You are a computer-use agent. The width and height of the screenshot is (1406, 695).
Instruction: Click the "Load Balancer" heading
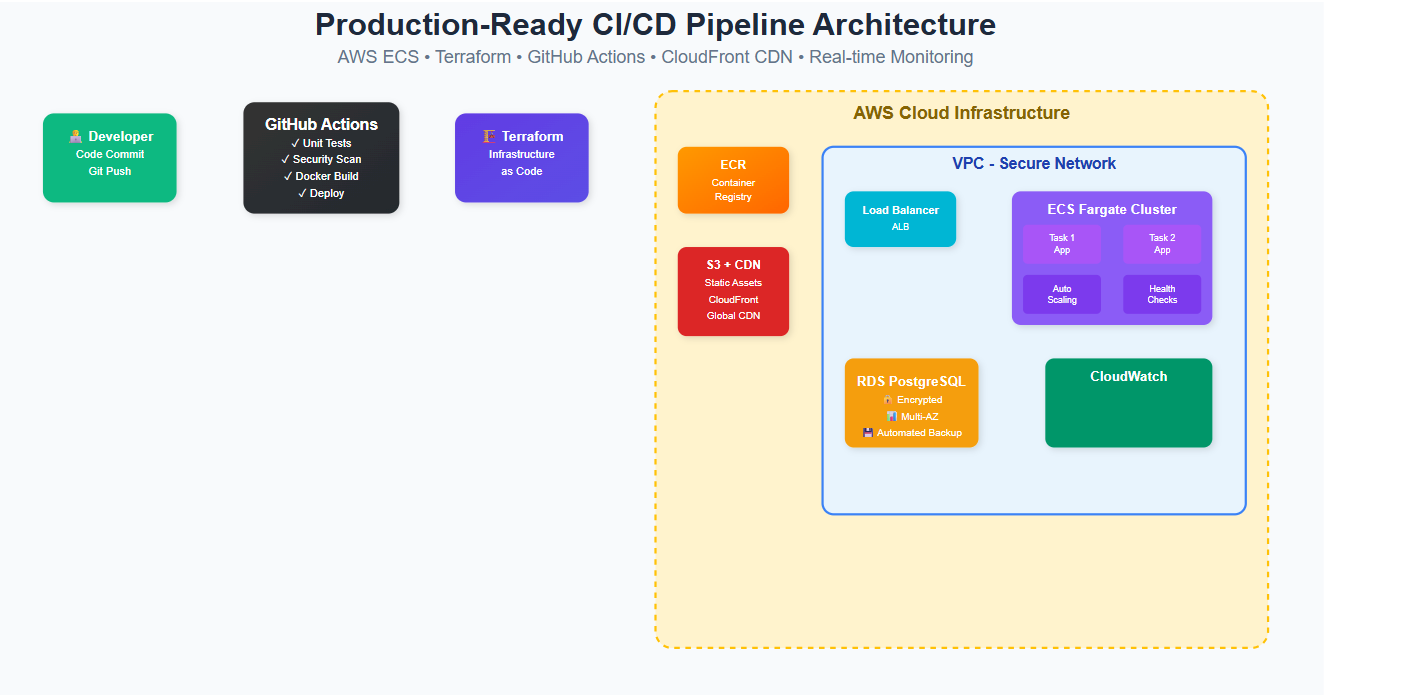coord(901,210)
